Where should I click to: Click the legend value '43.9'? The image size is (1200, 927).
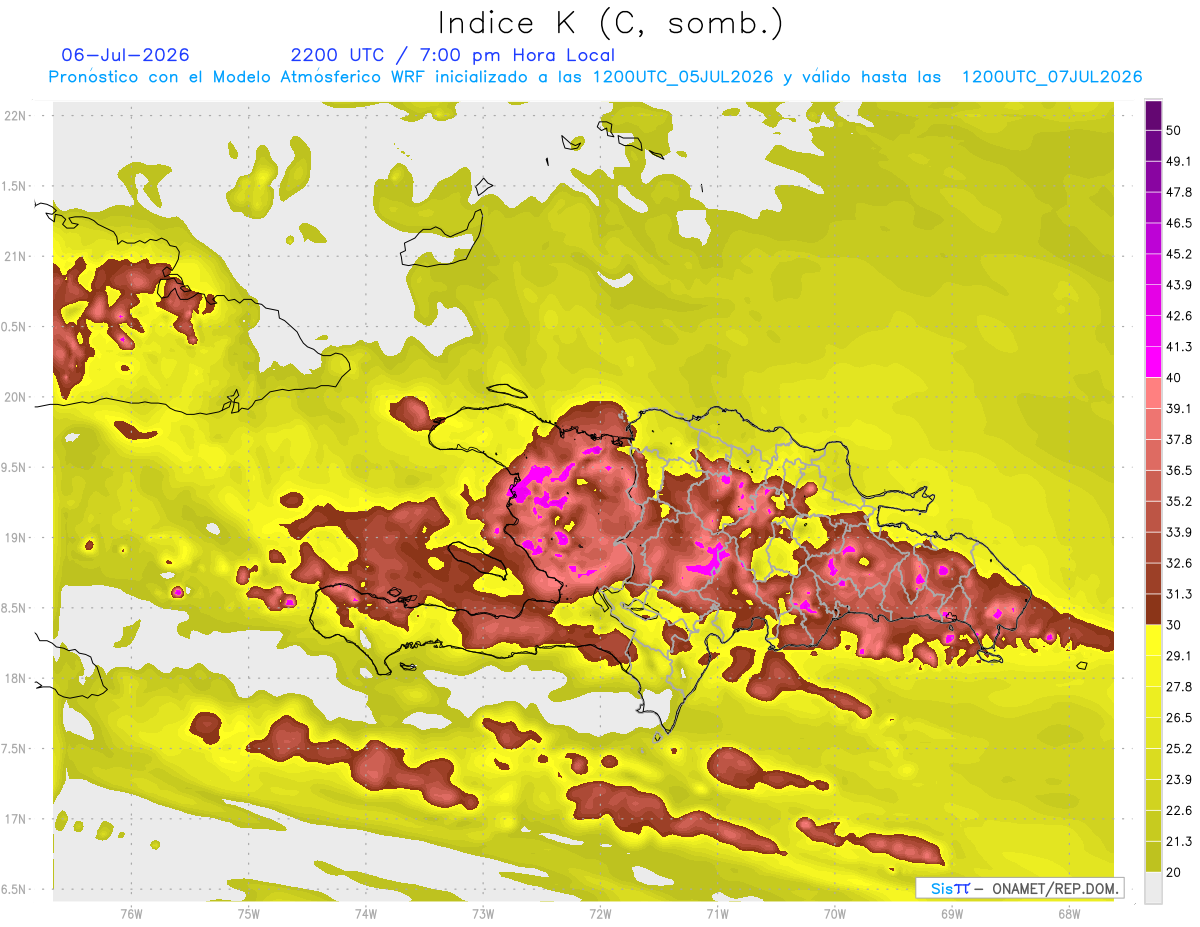1178,285
